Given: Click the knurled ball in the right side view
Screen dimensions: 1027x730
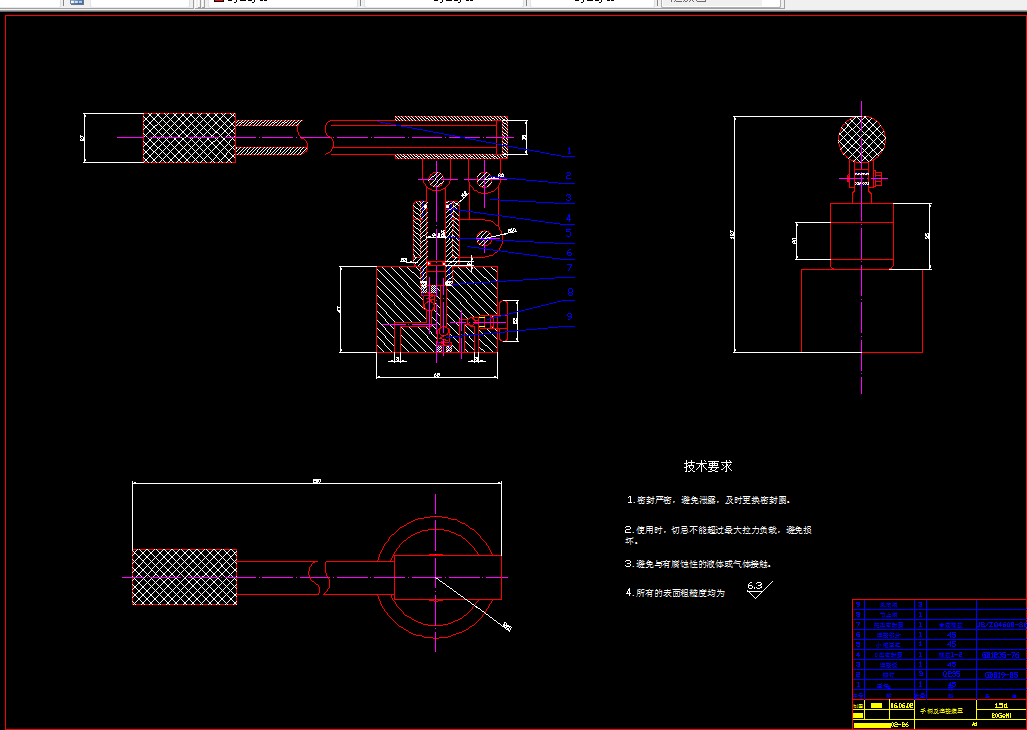Looking at the screenshot, I should pos(862,139).
